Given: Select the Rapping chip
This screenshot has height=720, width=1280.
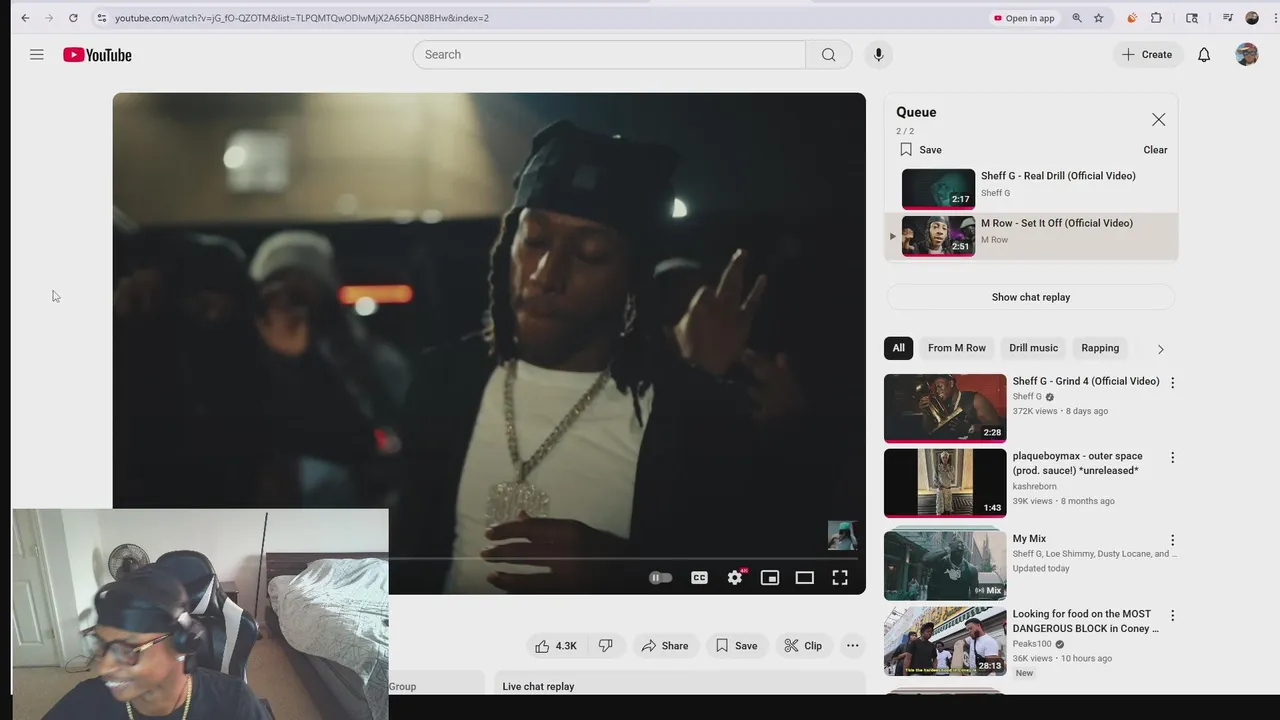Looking at the screenshot, I should 1100,348.
